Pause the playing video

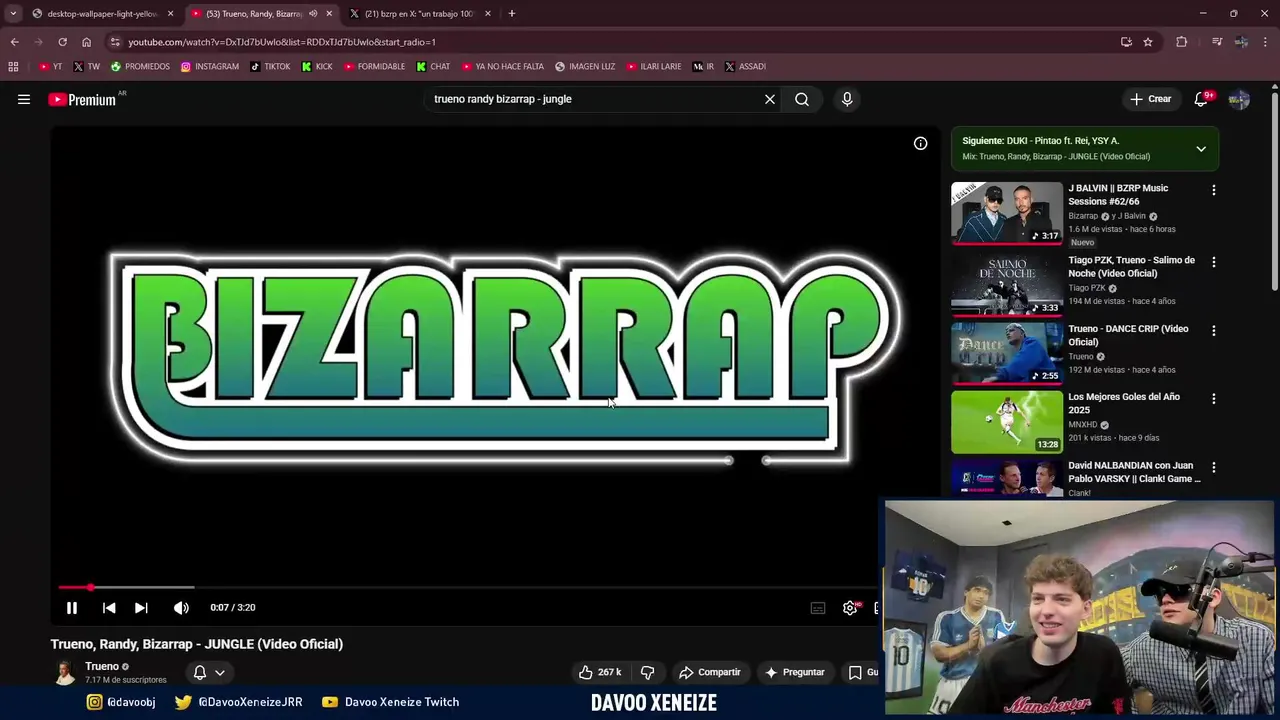72,607
